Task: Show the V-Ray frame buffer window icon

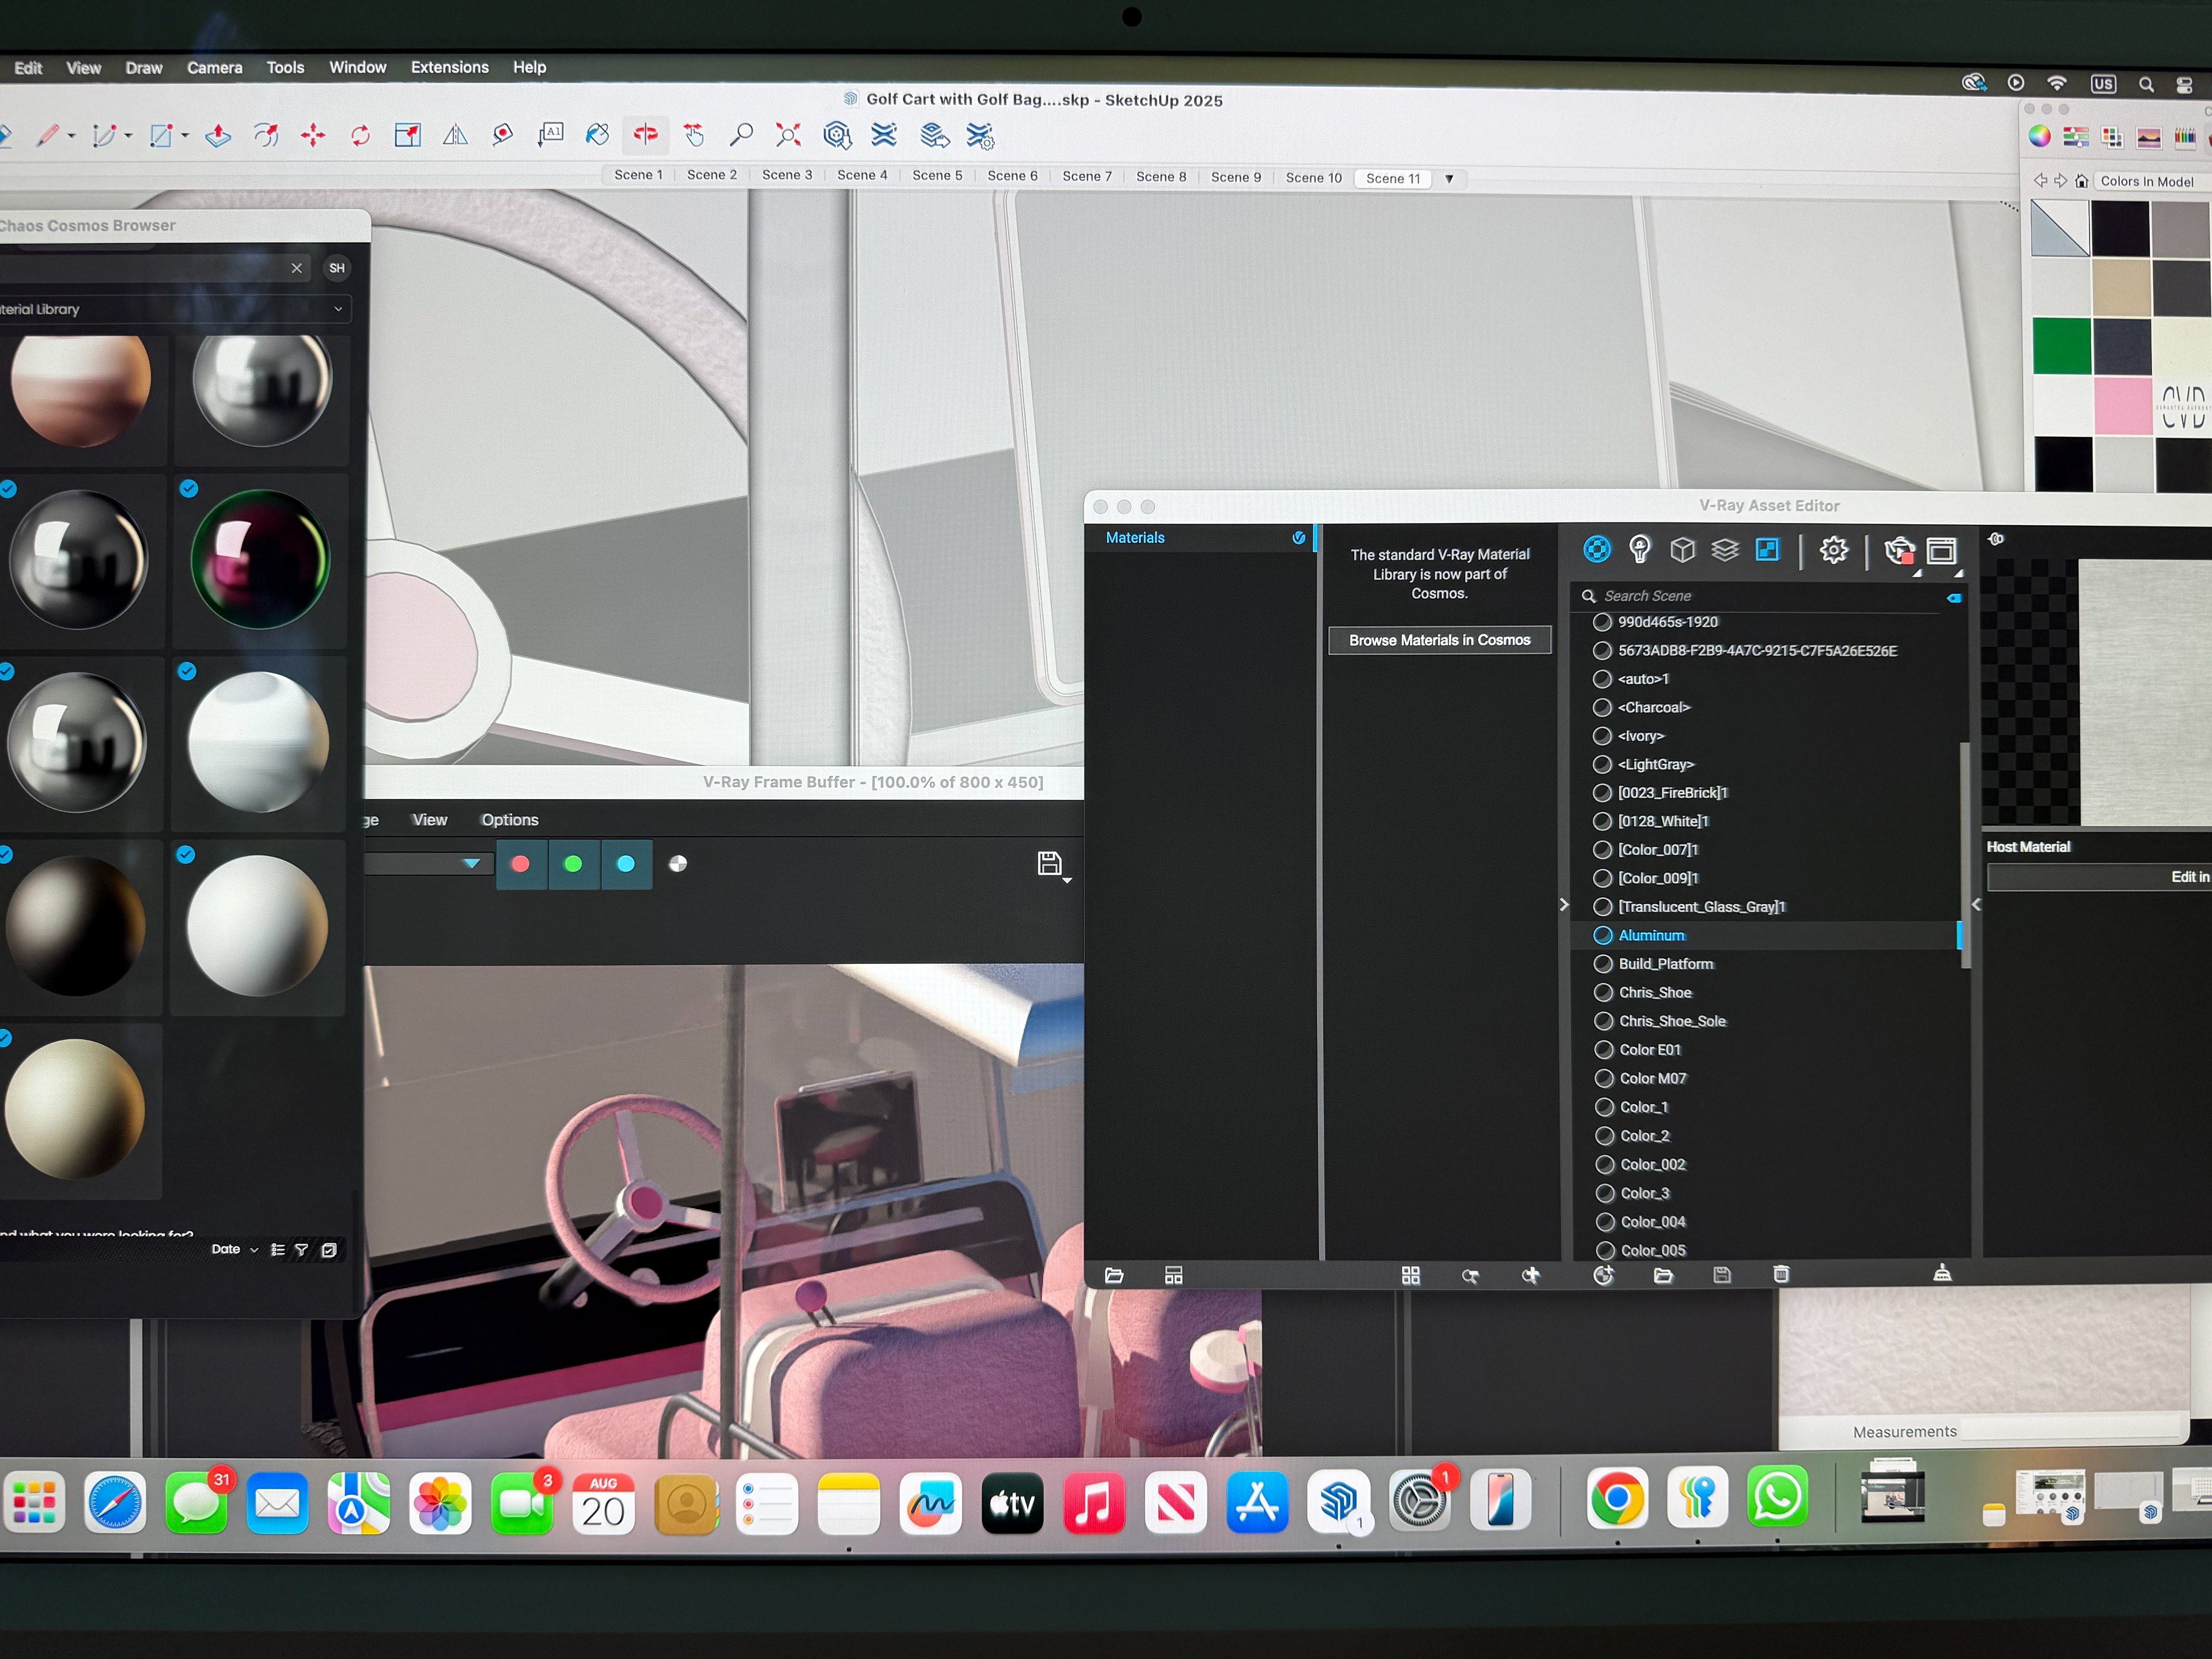Action: point(1941,551)
